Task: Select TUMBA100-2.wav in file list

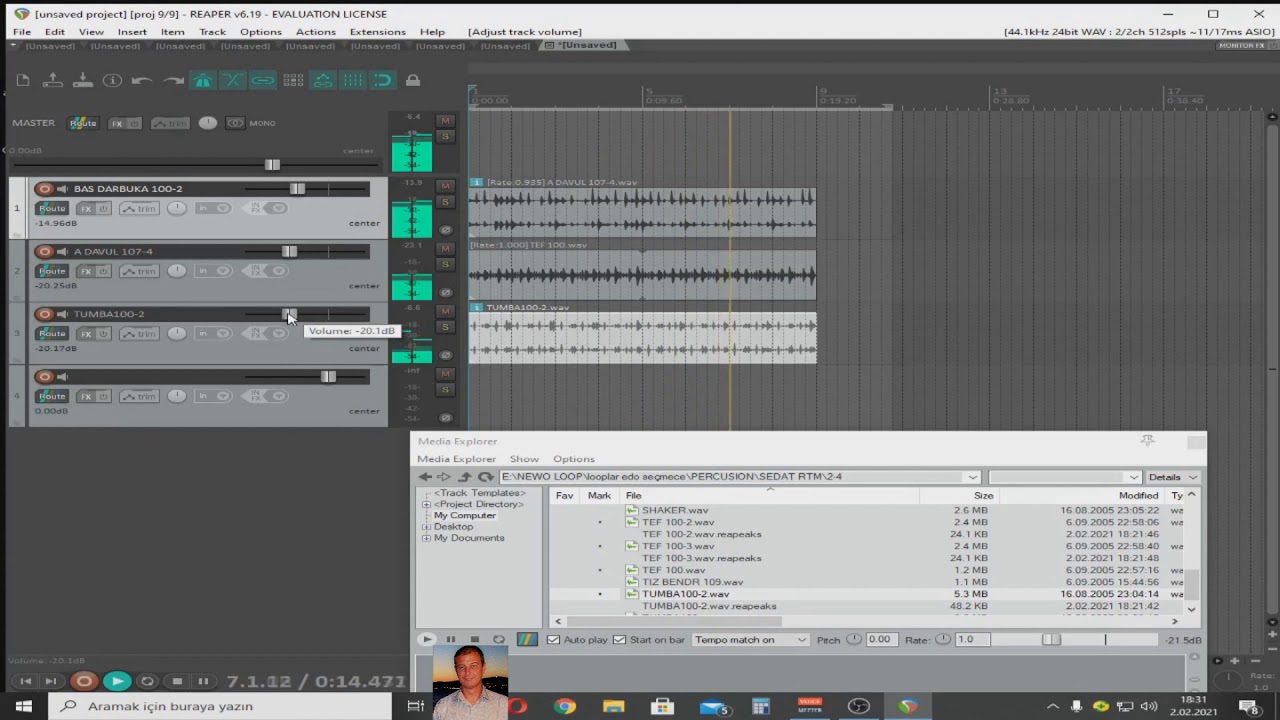Action: [x=685, y=594]
